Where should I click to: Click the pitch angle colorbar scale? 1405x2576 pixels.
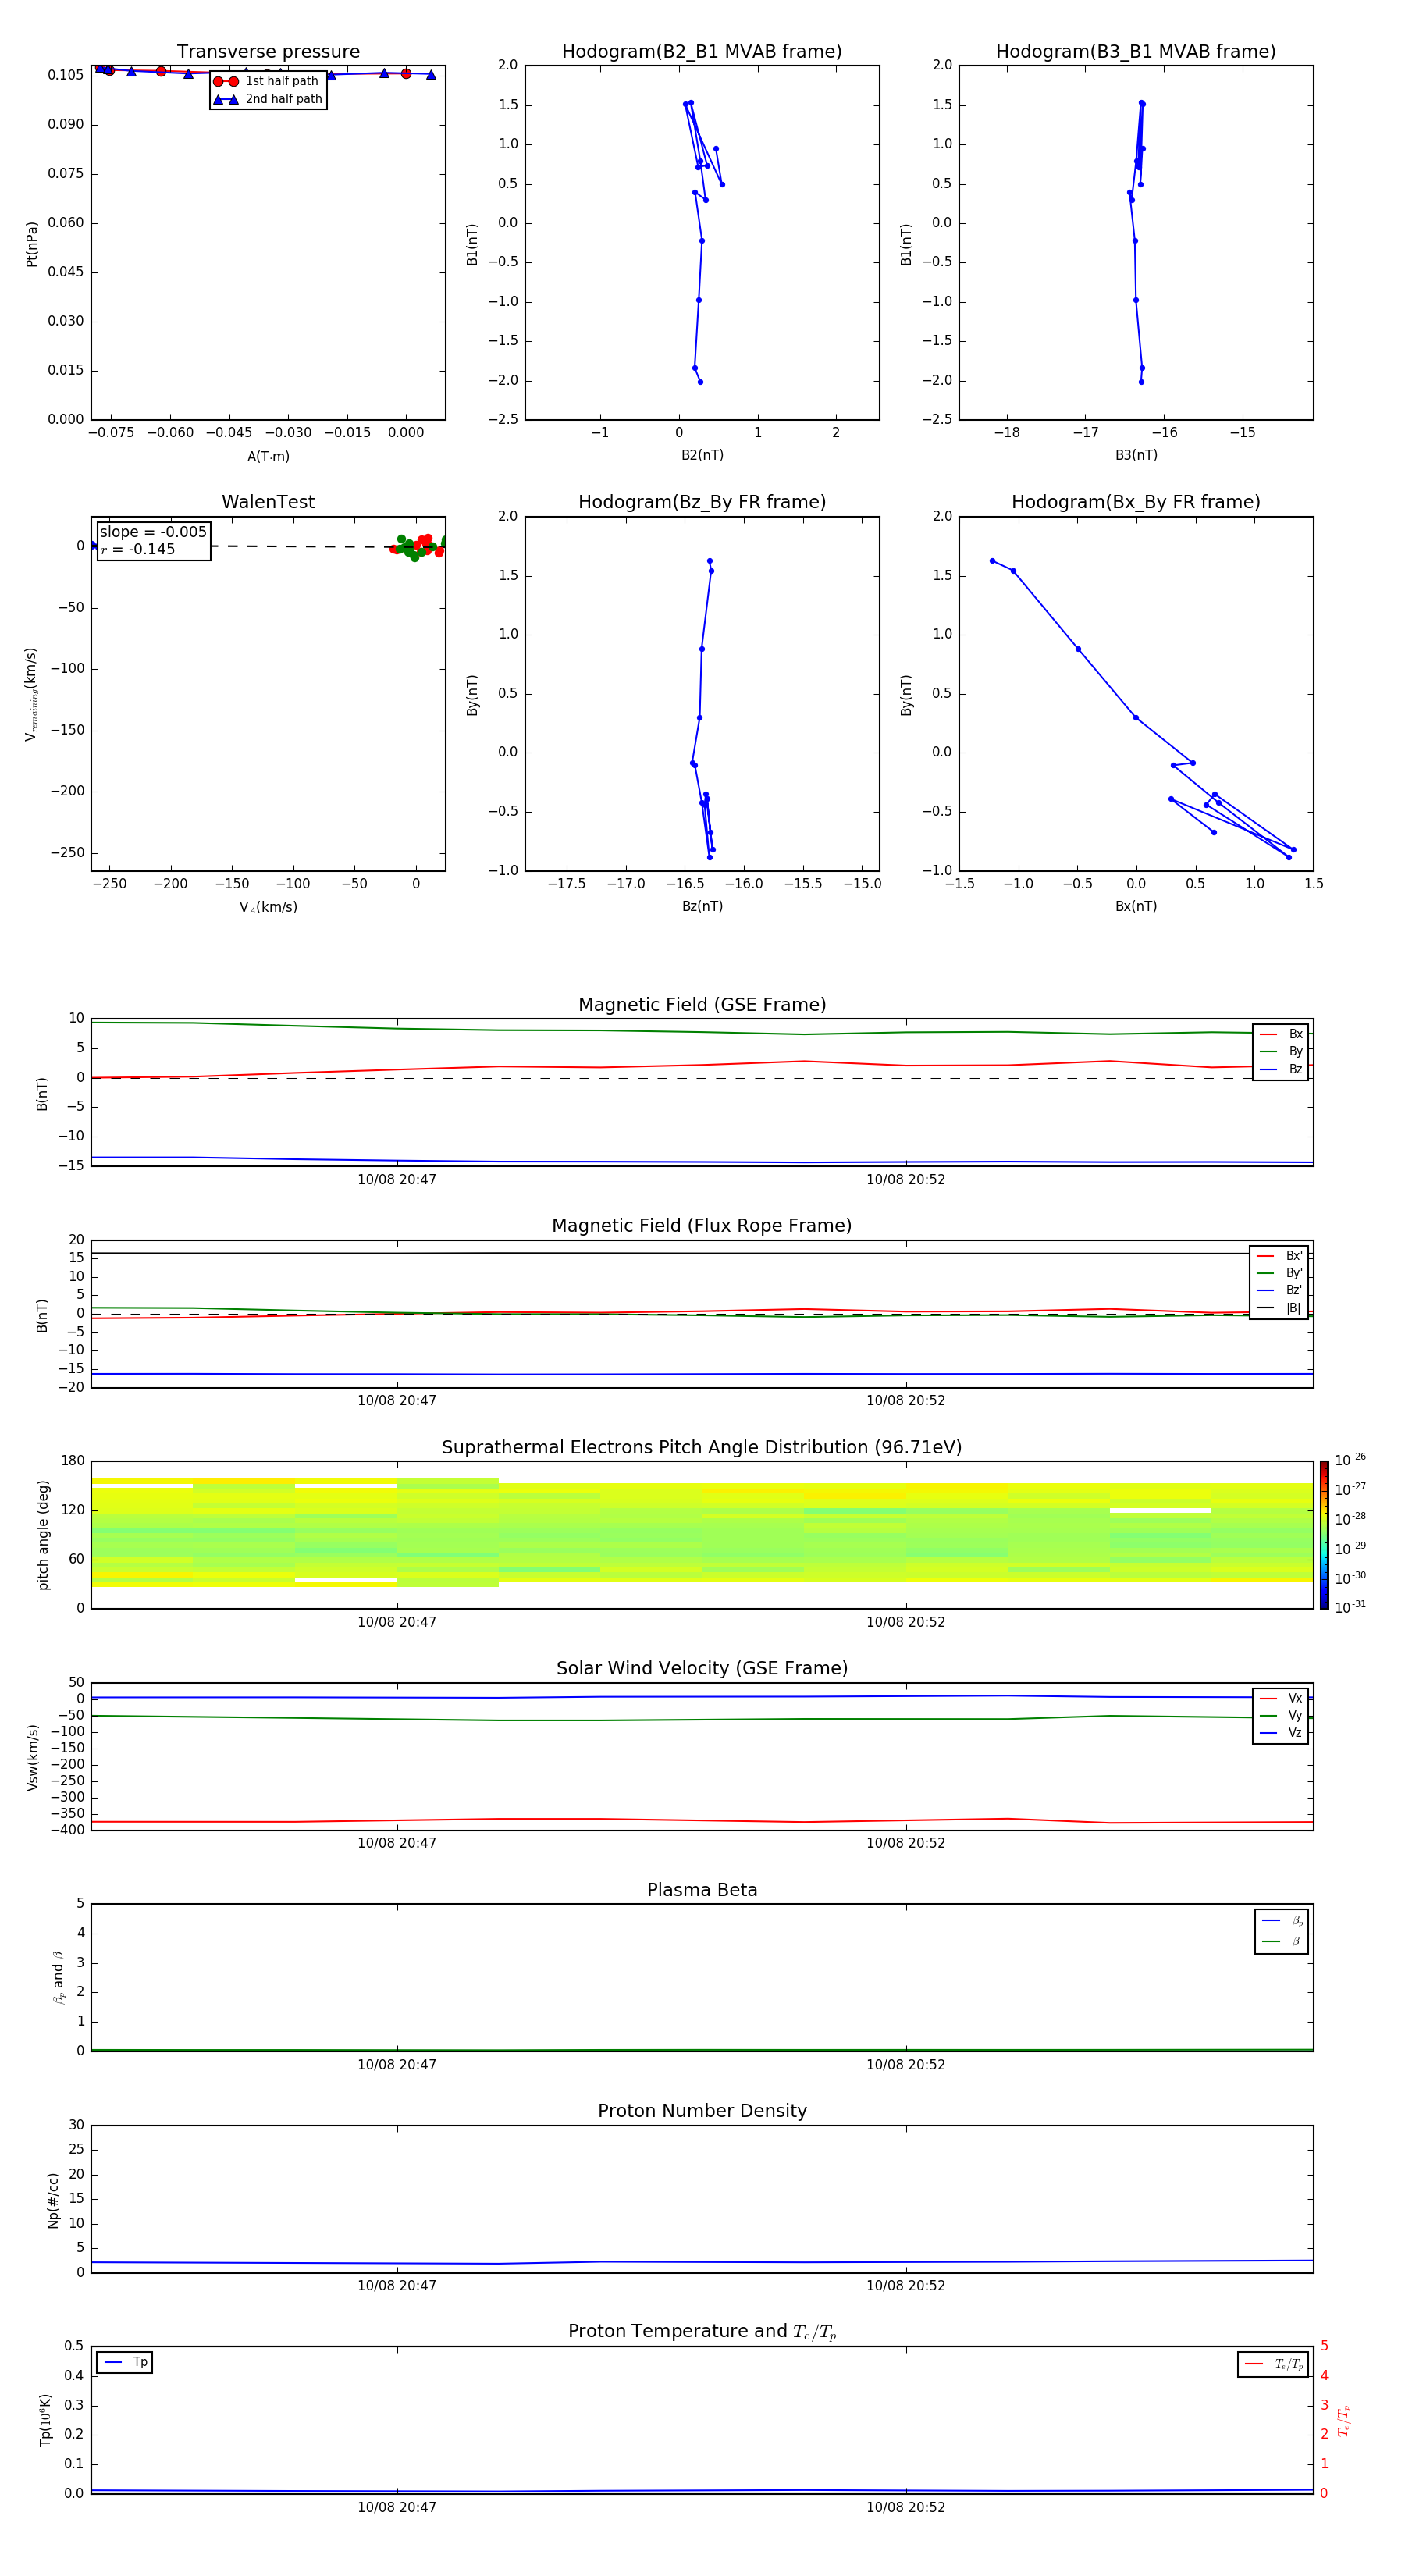(x=1324, y=1535)
